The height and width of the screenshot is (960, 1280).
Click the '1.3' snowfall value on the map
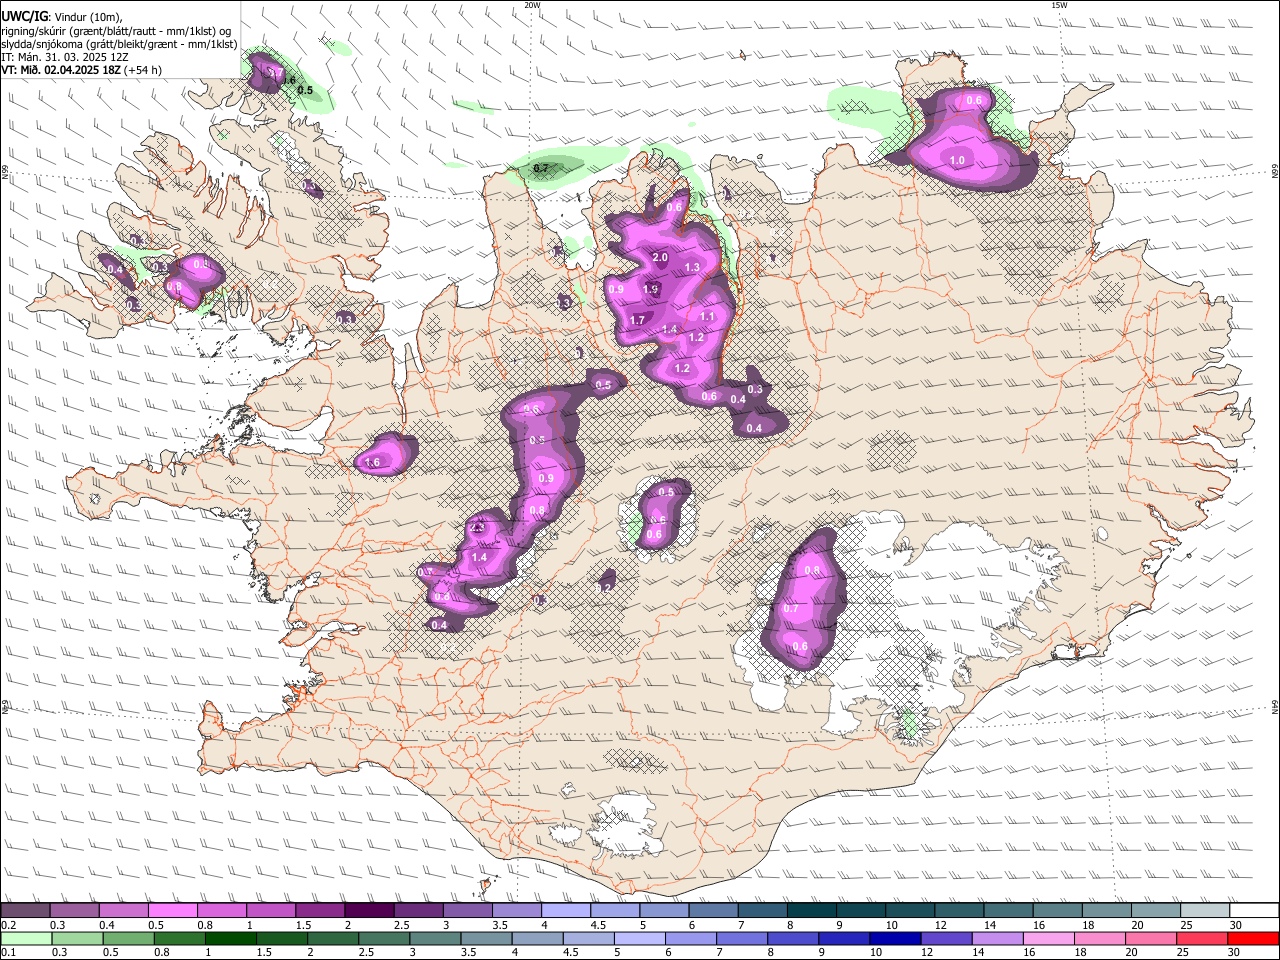tap(692, 268)
